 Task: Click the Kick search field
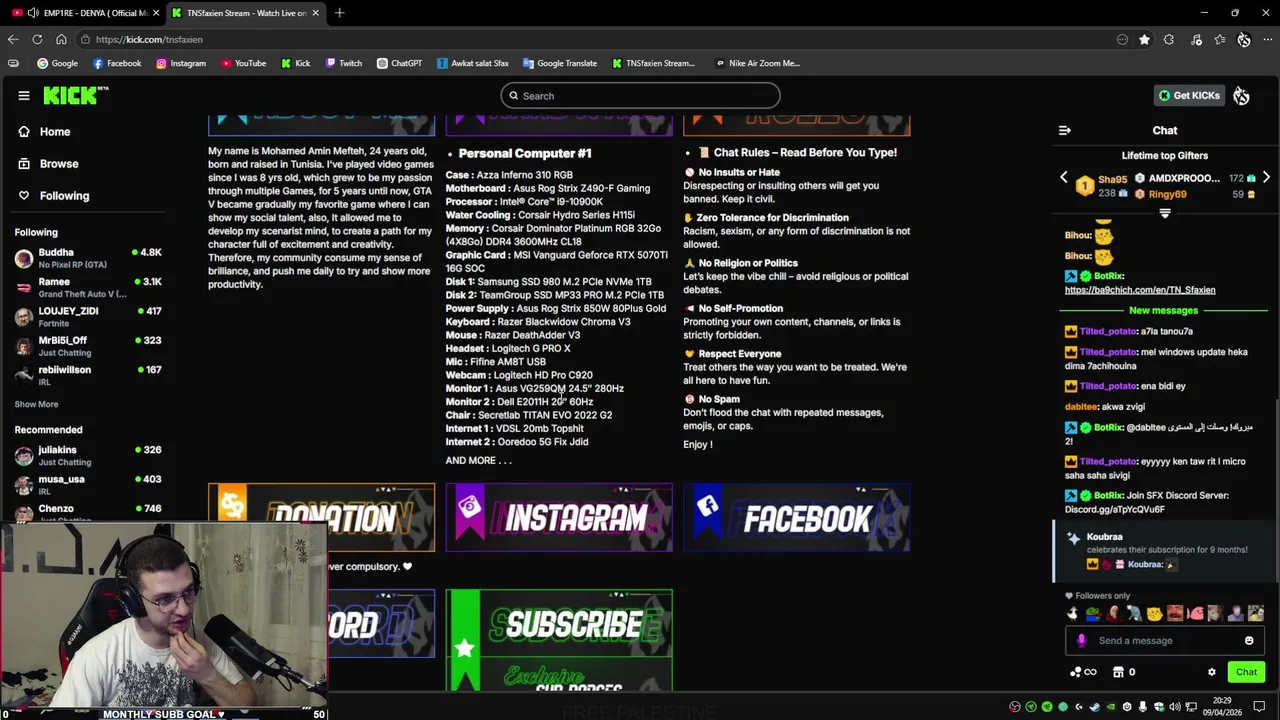point(640,96)
